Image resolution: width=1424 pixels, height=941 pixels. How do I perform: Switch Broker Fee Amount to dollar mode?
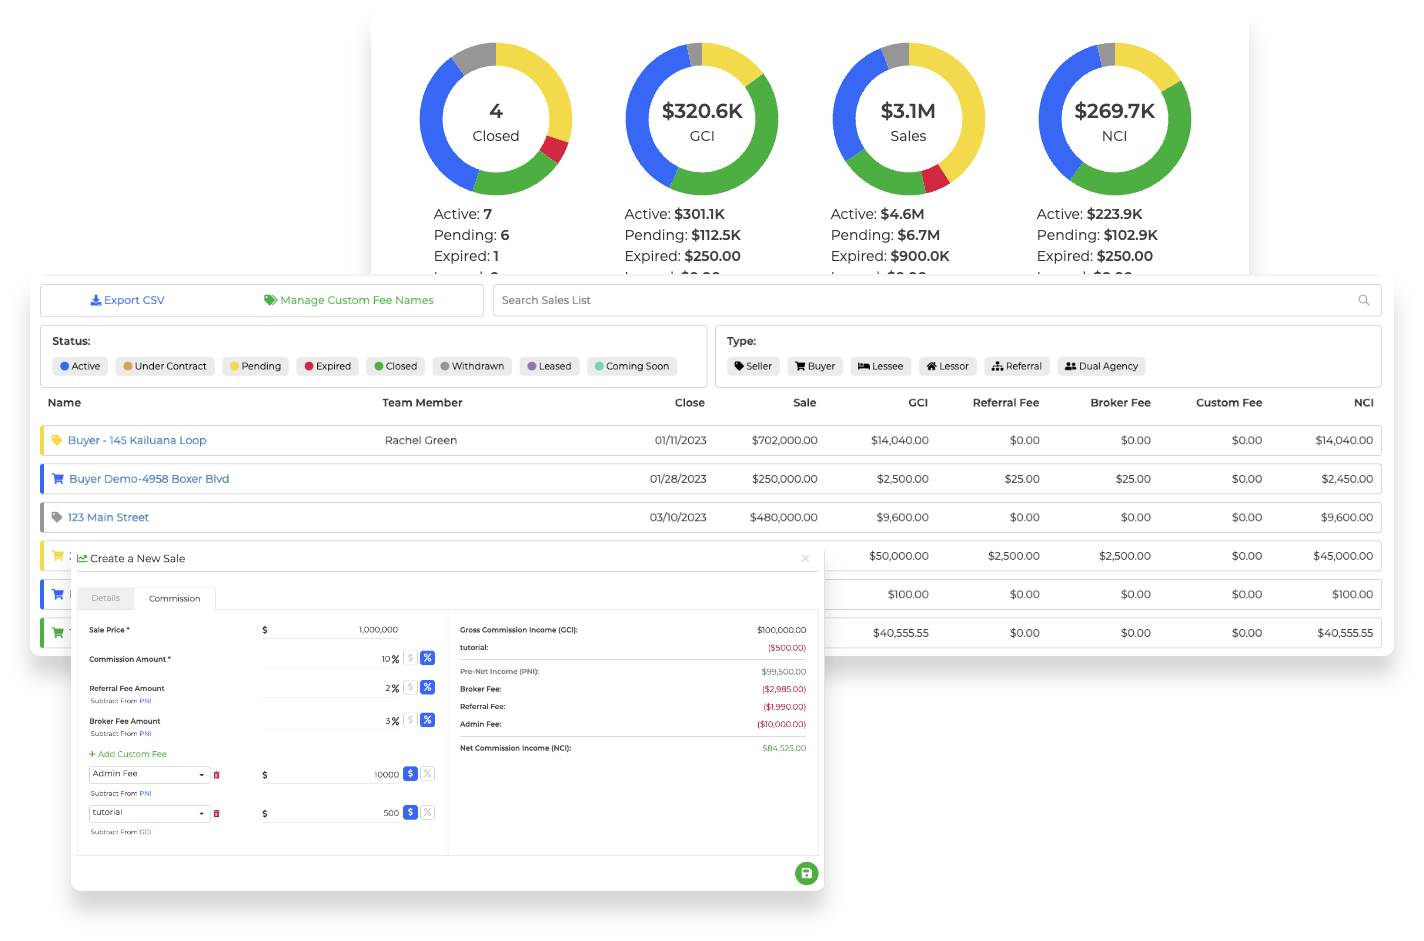pos(410,720)
